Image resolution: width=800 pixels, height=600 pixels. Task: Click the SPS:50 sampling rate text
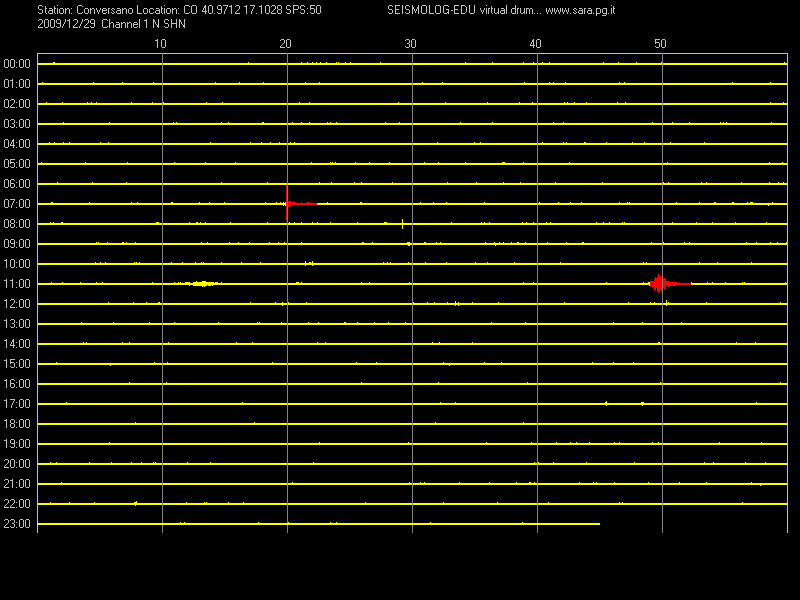(304, 10)
